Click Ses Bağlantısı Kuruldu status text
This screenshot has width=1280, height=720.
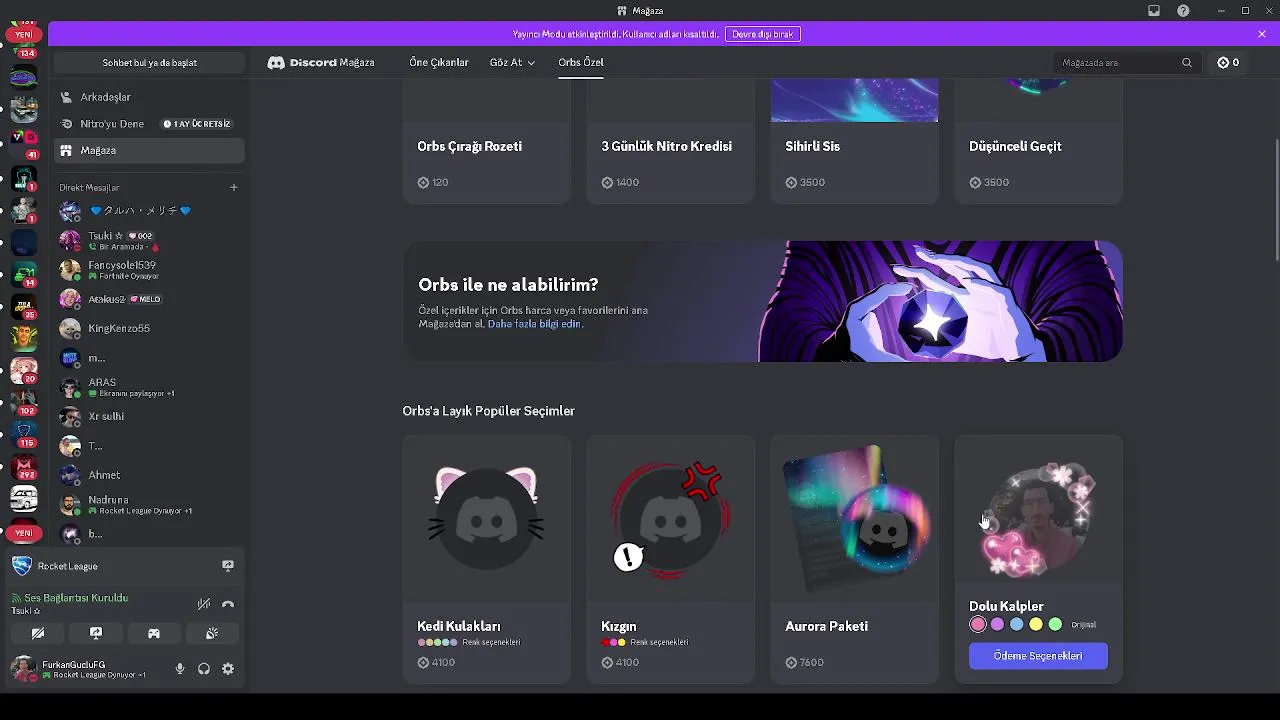(x=76, y=598)
